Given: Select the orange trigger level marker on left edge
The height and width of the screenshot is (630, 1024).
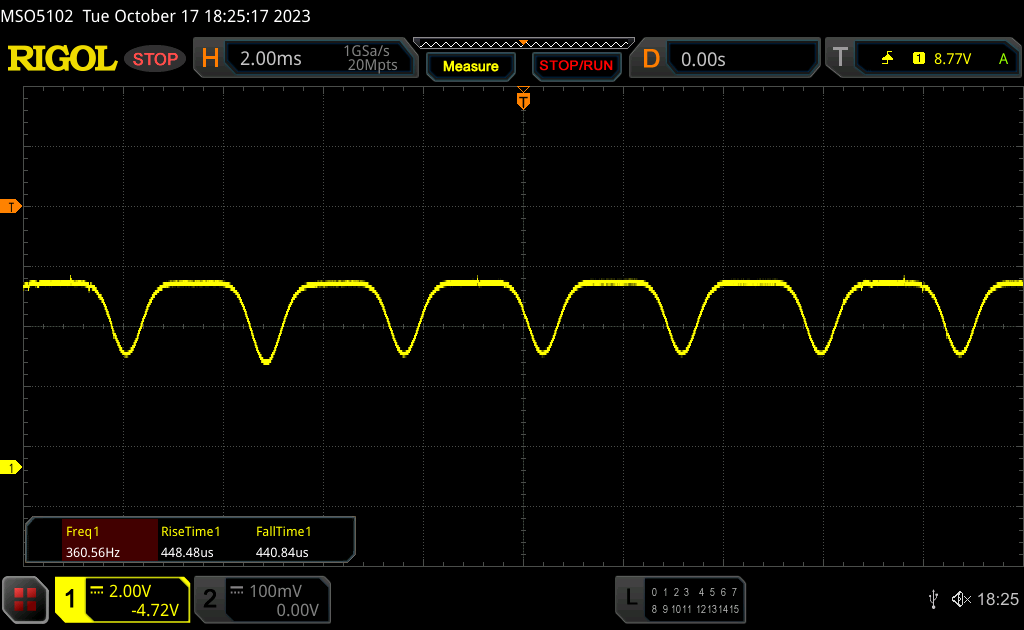Looking at the screenshot, I should 12,207.
